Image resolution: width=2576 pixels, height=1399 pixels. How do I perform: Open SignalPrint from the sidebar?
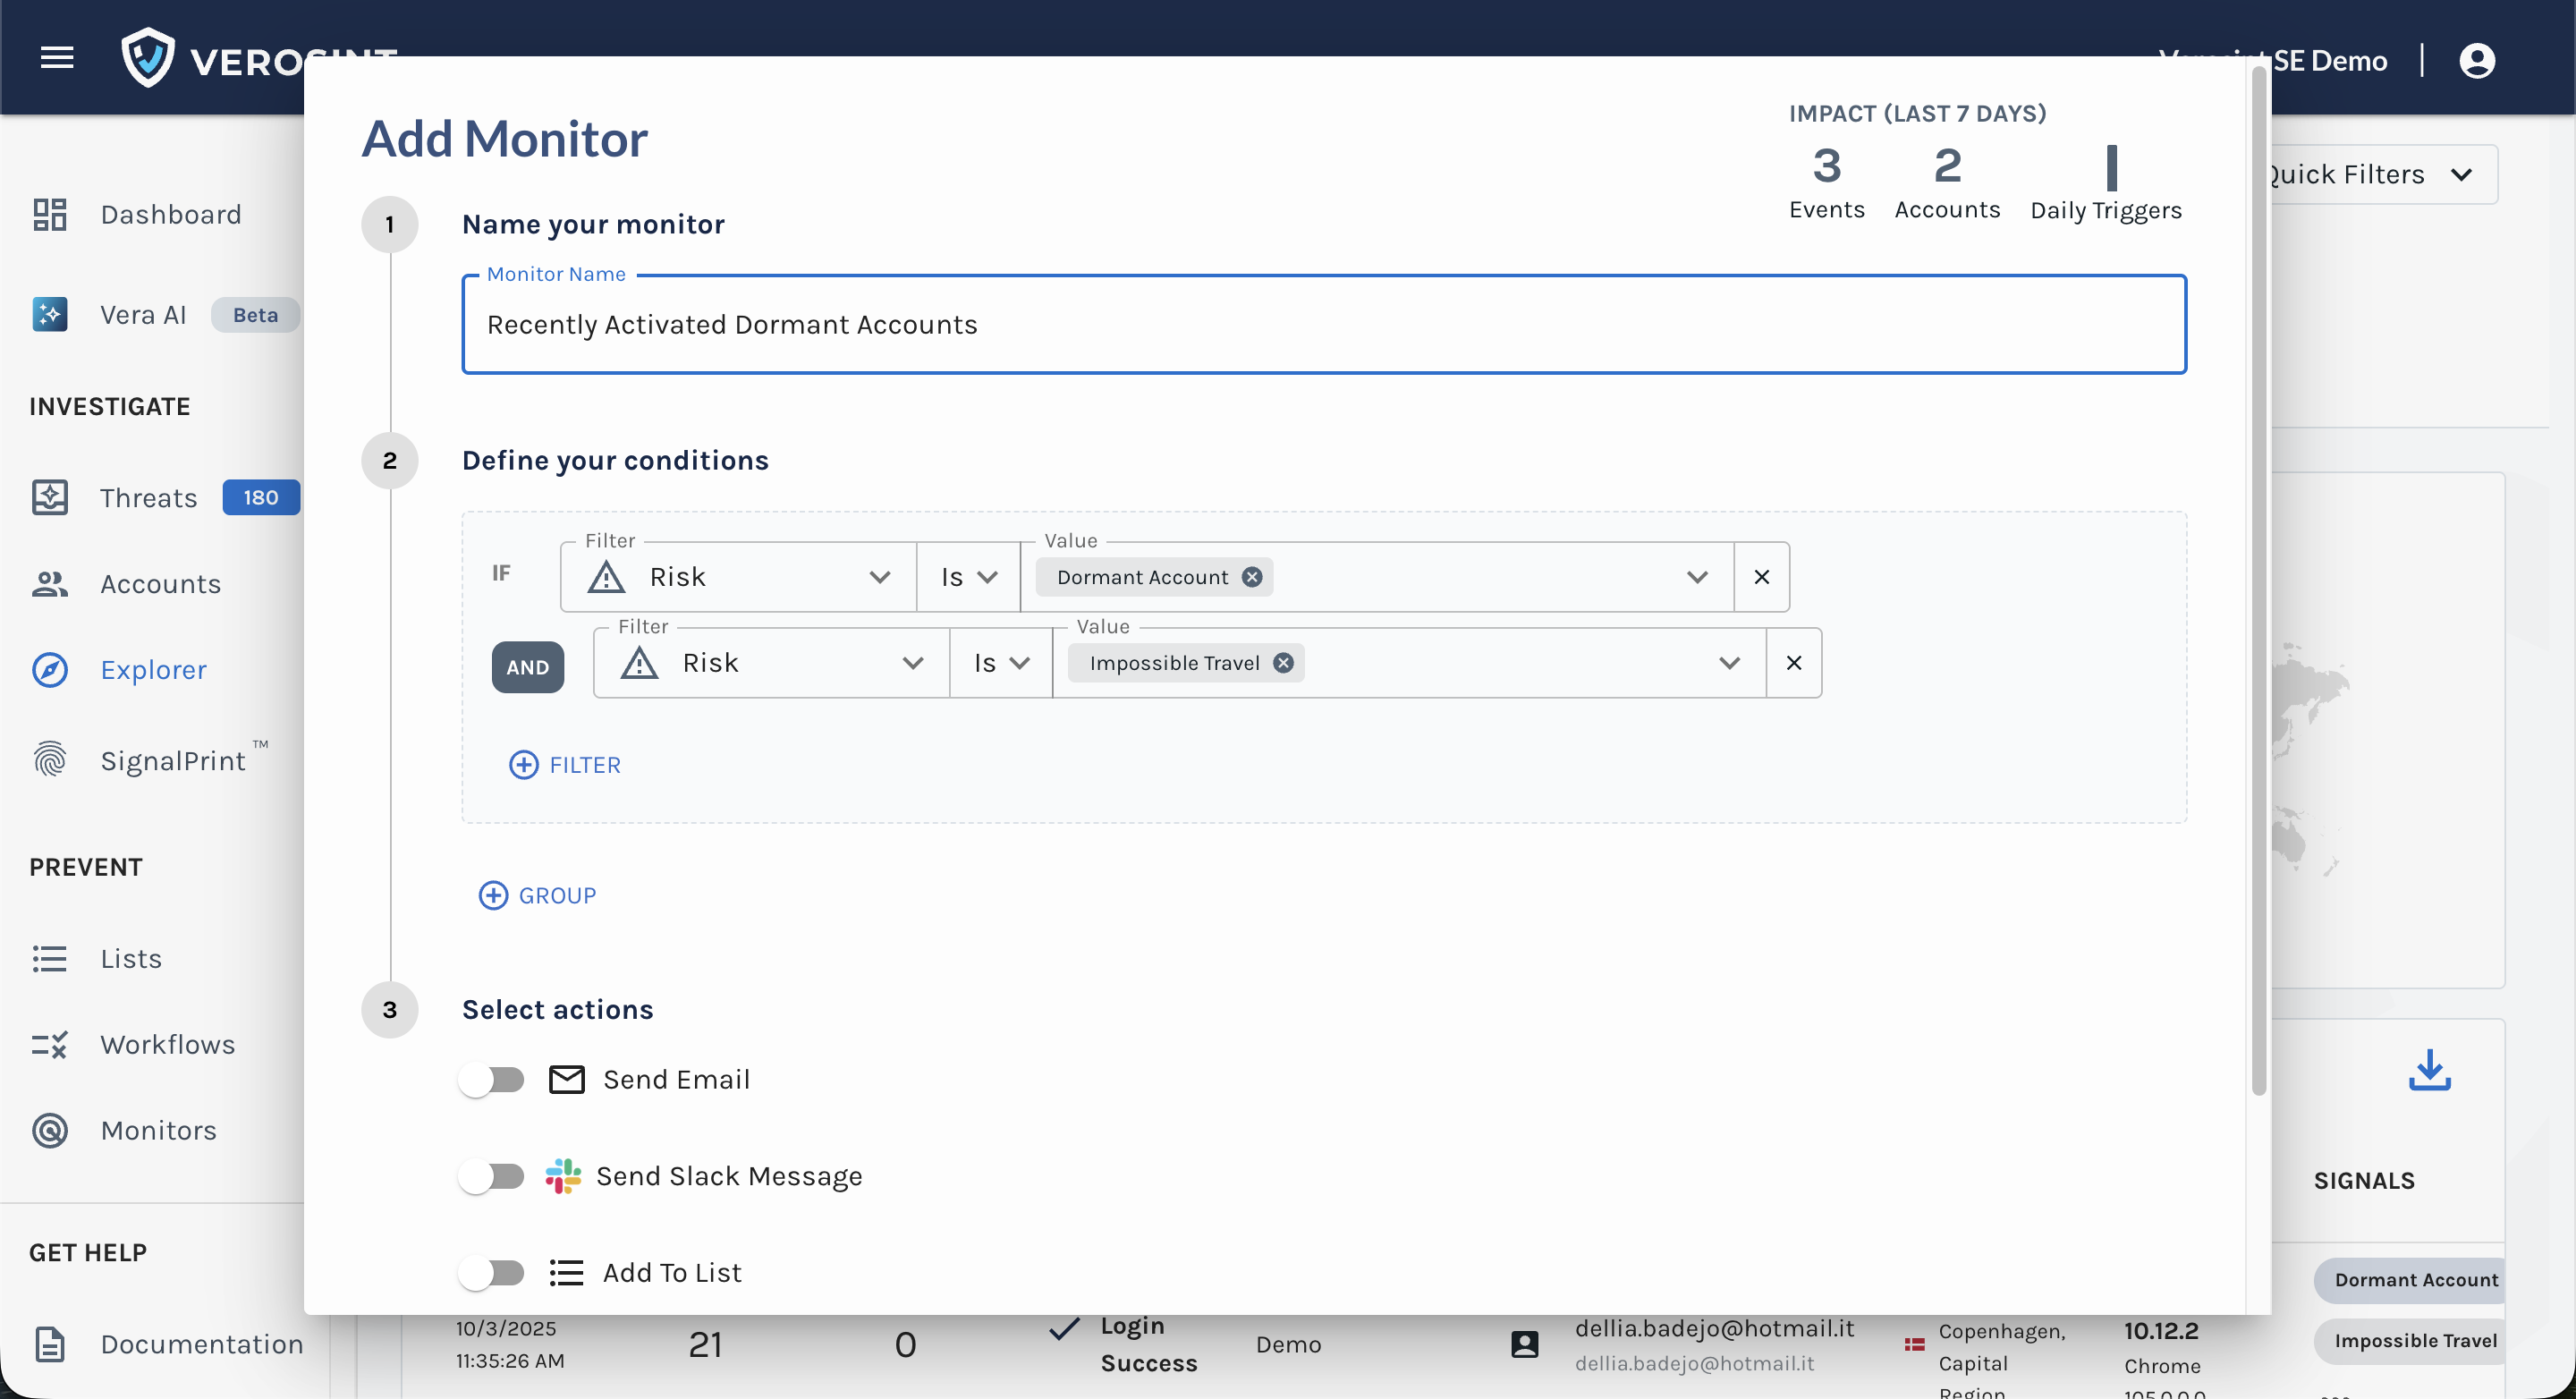pyautogui.click(x=172, y=761)
